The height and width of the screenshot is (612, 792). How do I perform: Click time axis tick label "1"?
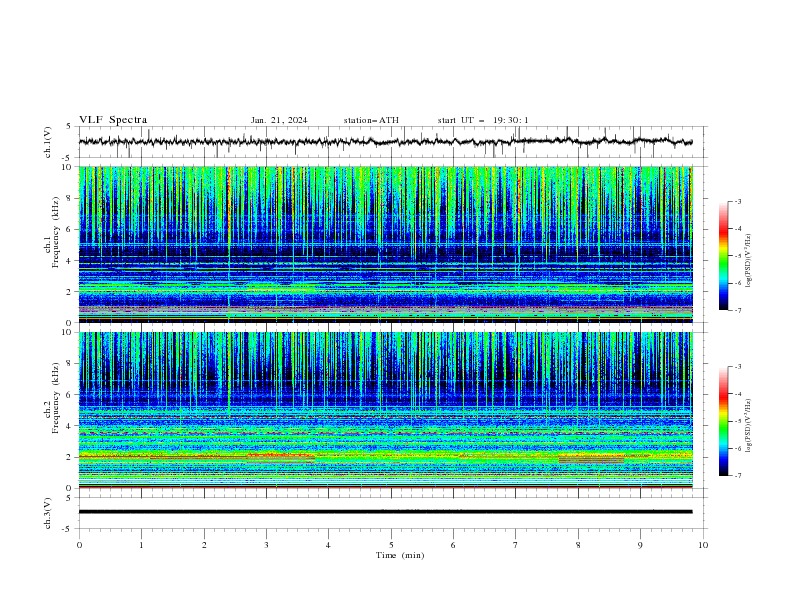tap(141, 545)
